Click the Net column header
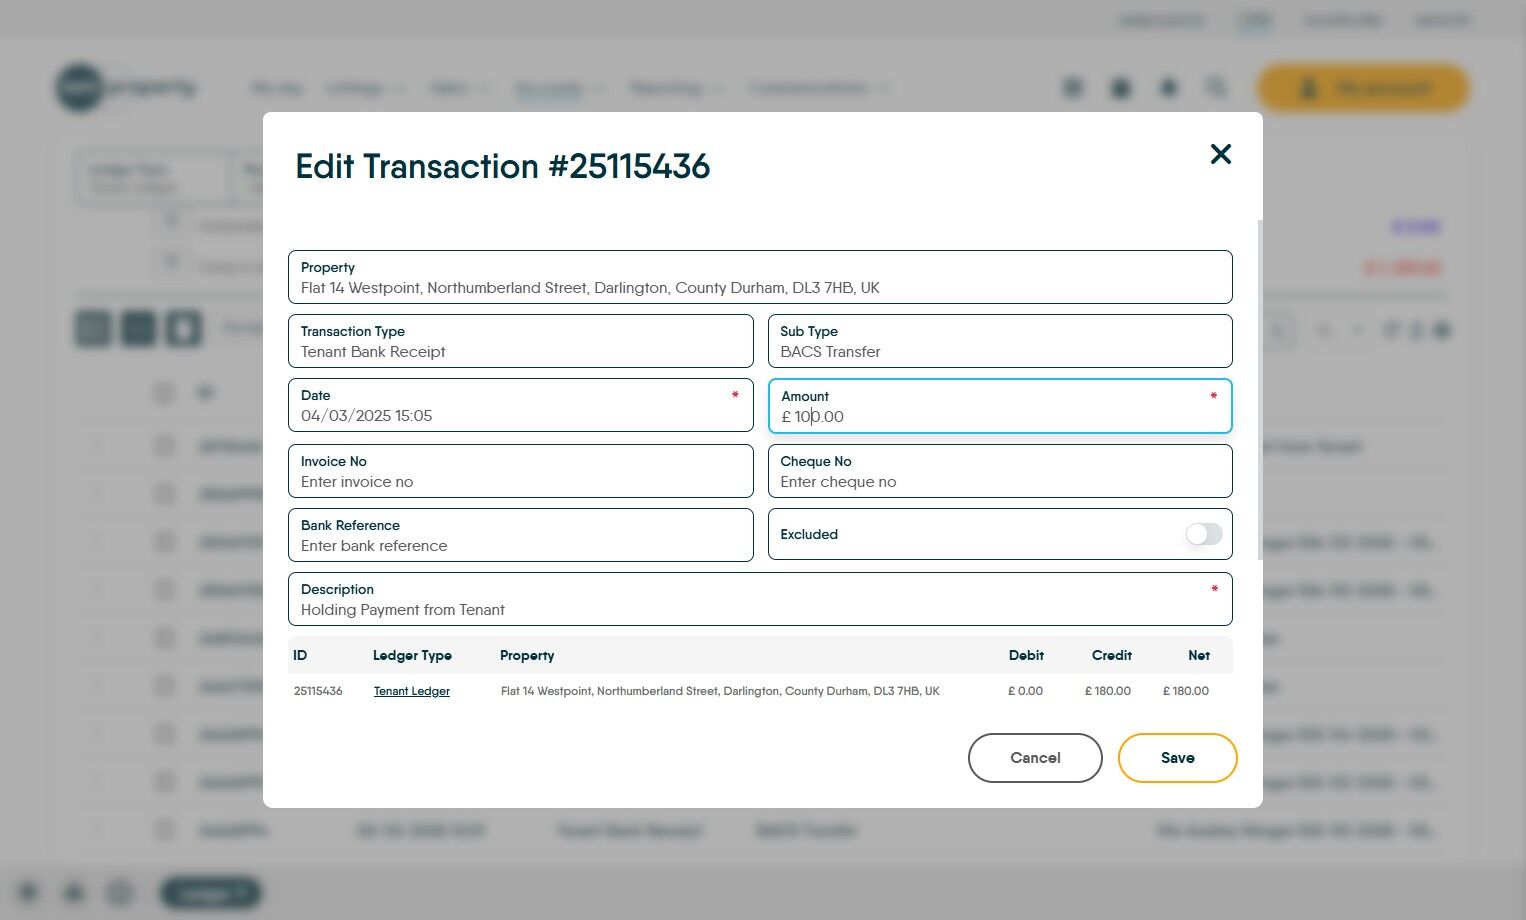Image resolution: width=1526 pixels, height=920 pixels. click(x=1199, y=656)
